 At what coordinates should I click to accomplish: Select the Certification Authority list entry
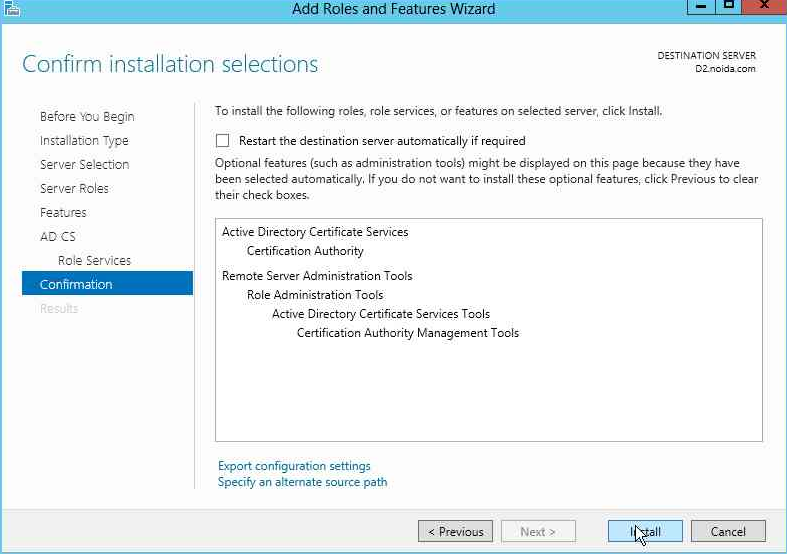(305, 251)
